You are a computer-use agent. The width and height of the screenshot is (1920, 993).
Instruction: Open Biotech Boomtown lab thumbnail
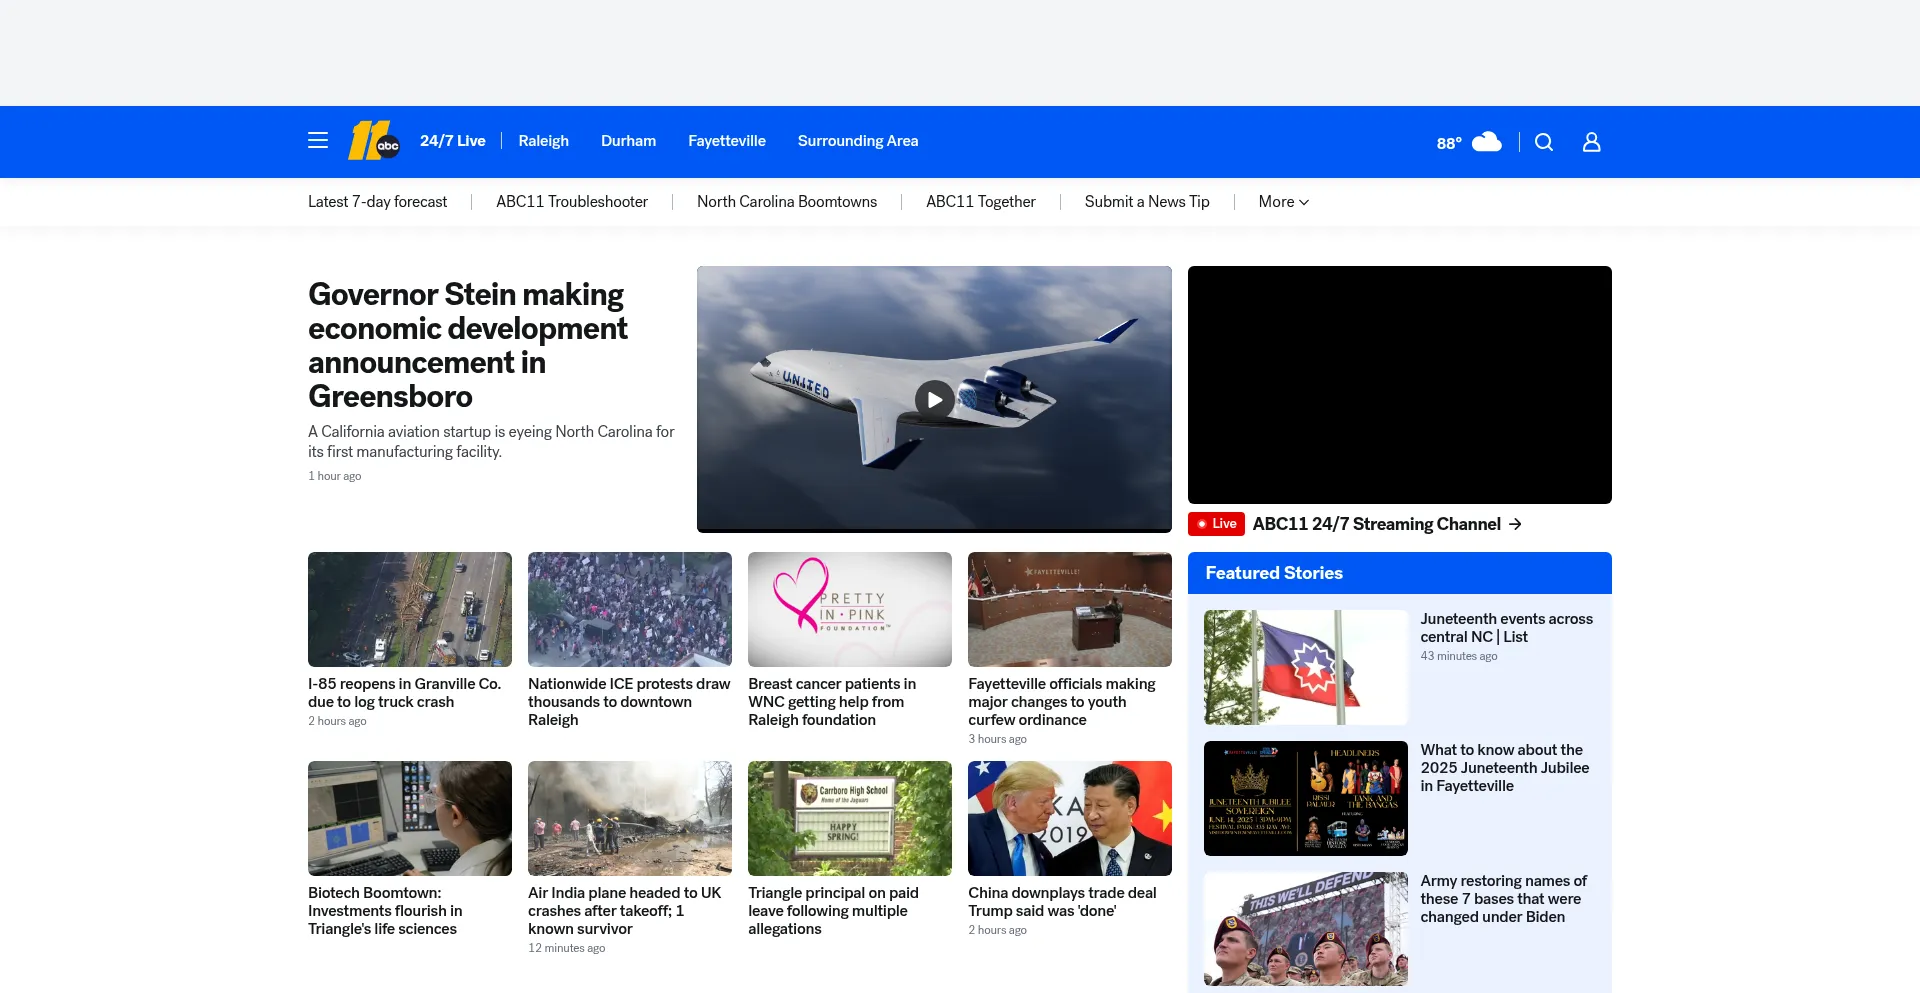(410, 818)
